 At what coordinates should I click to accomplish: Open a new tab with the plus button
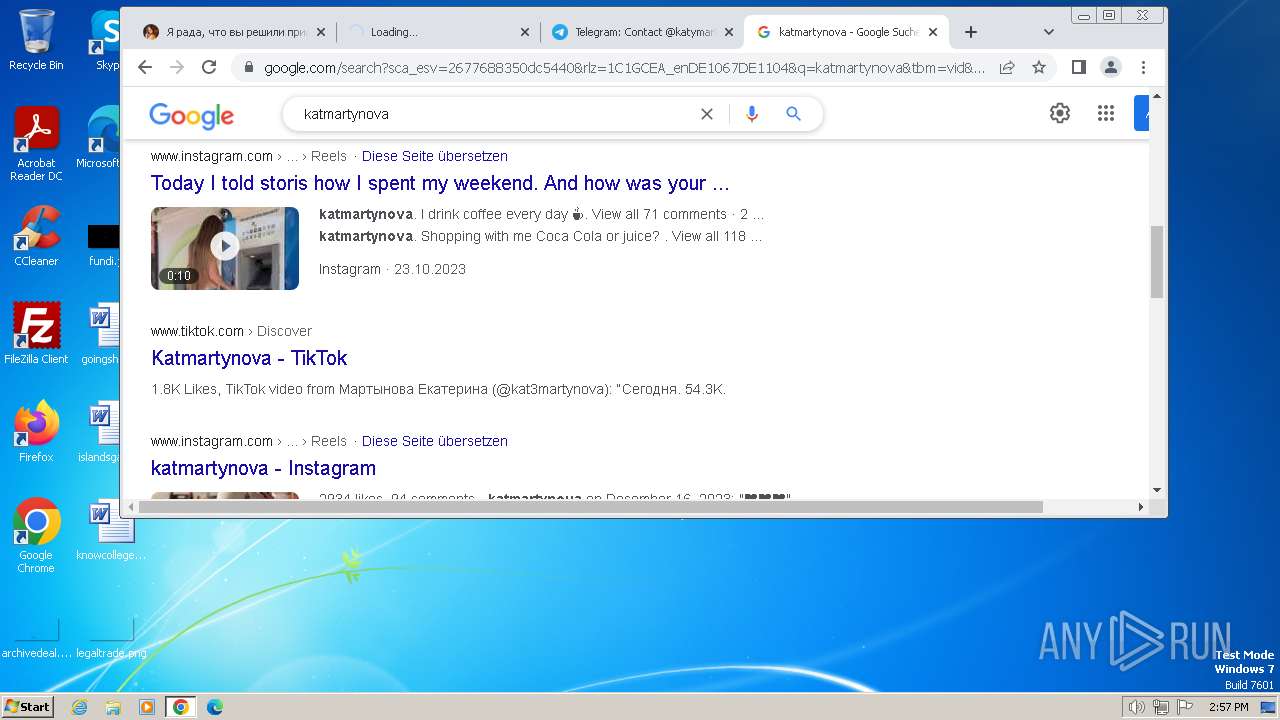coord(970,32)
